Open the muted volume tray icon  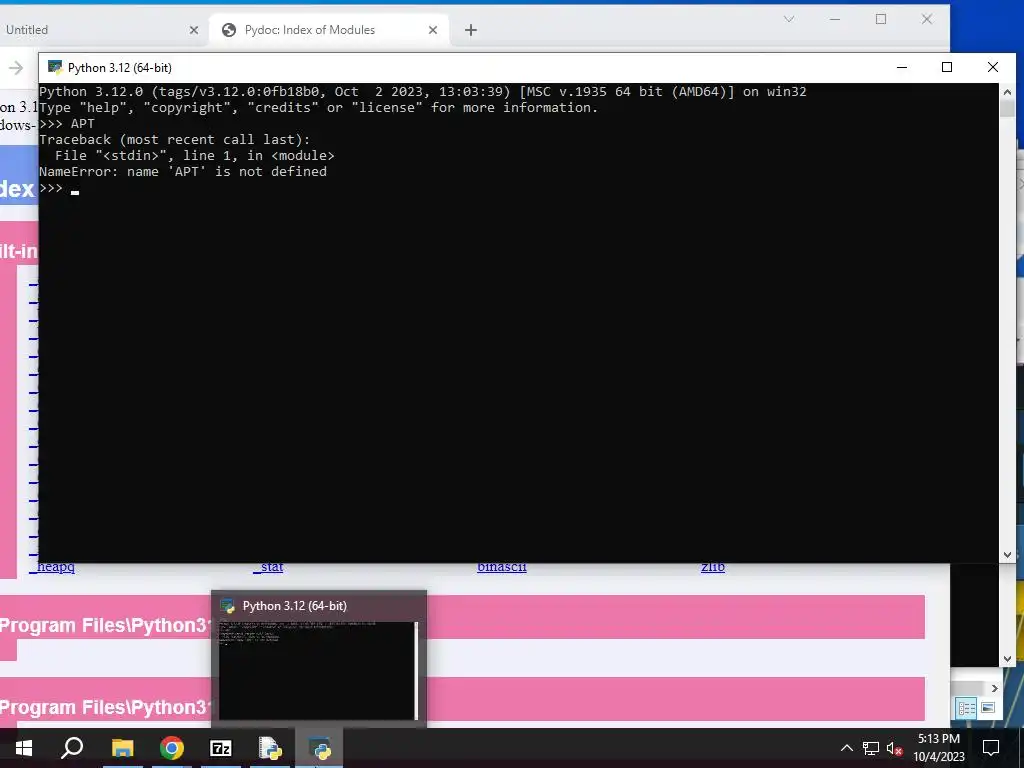[895, 748]
